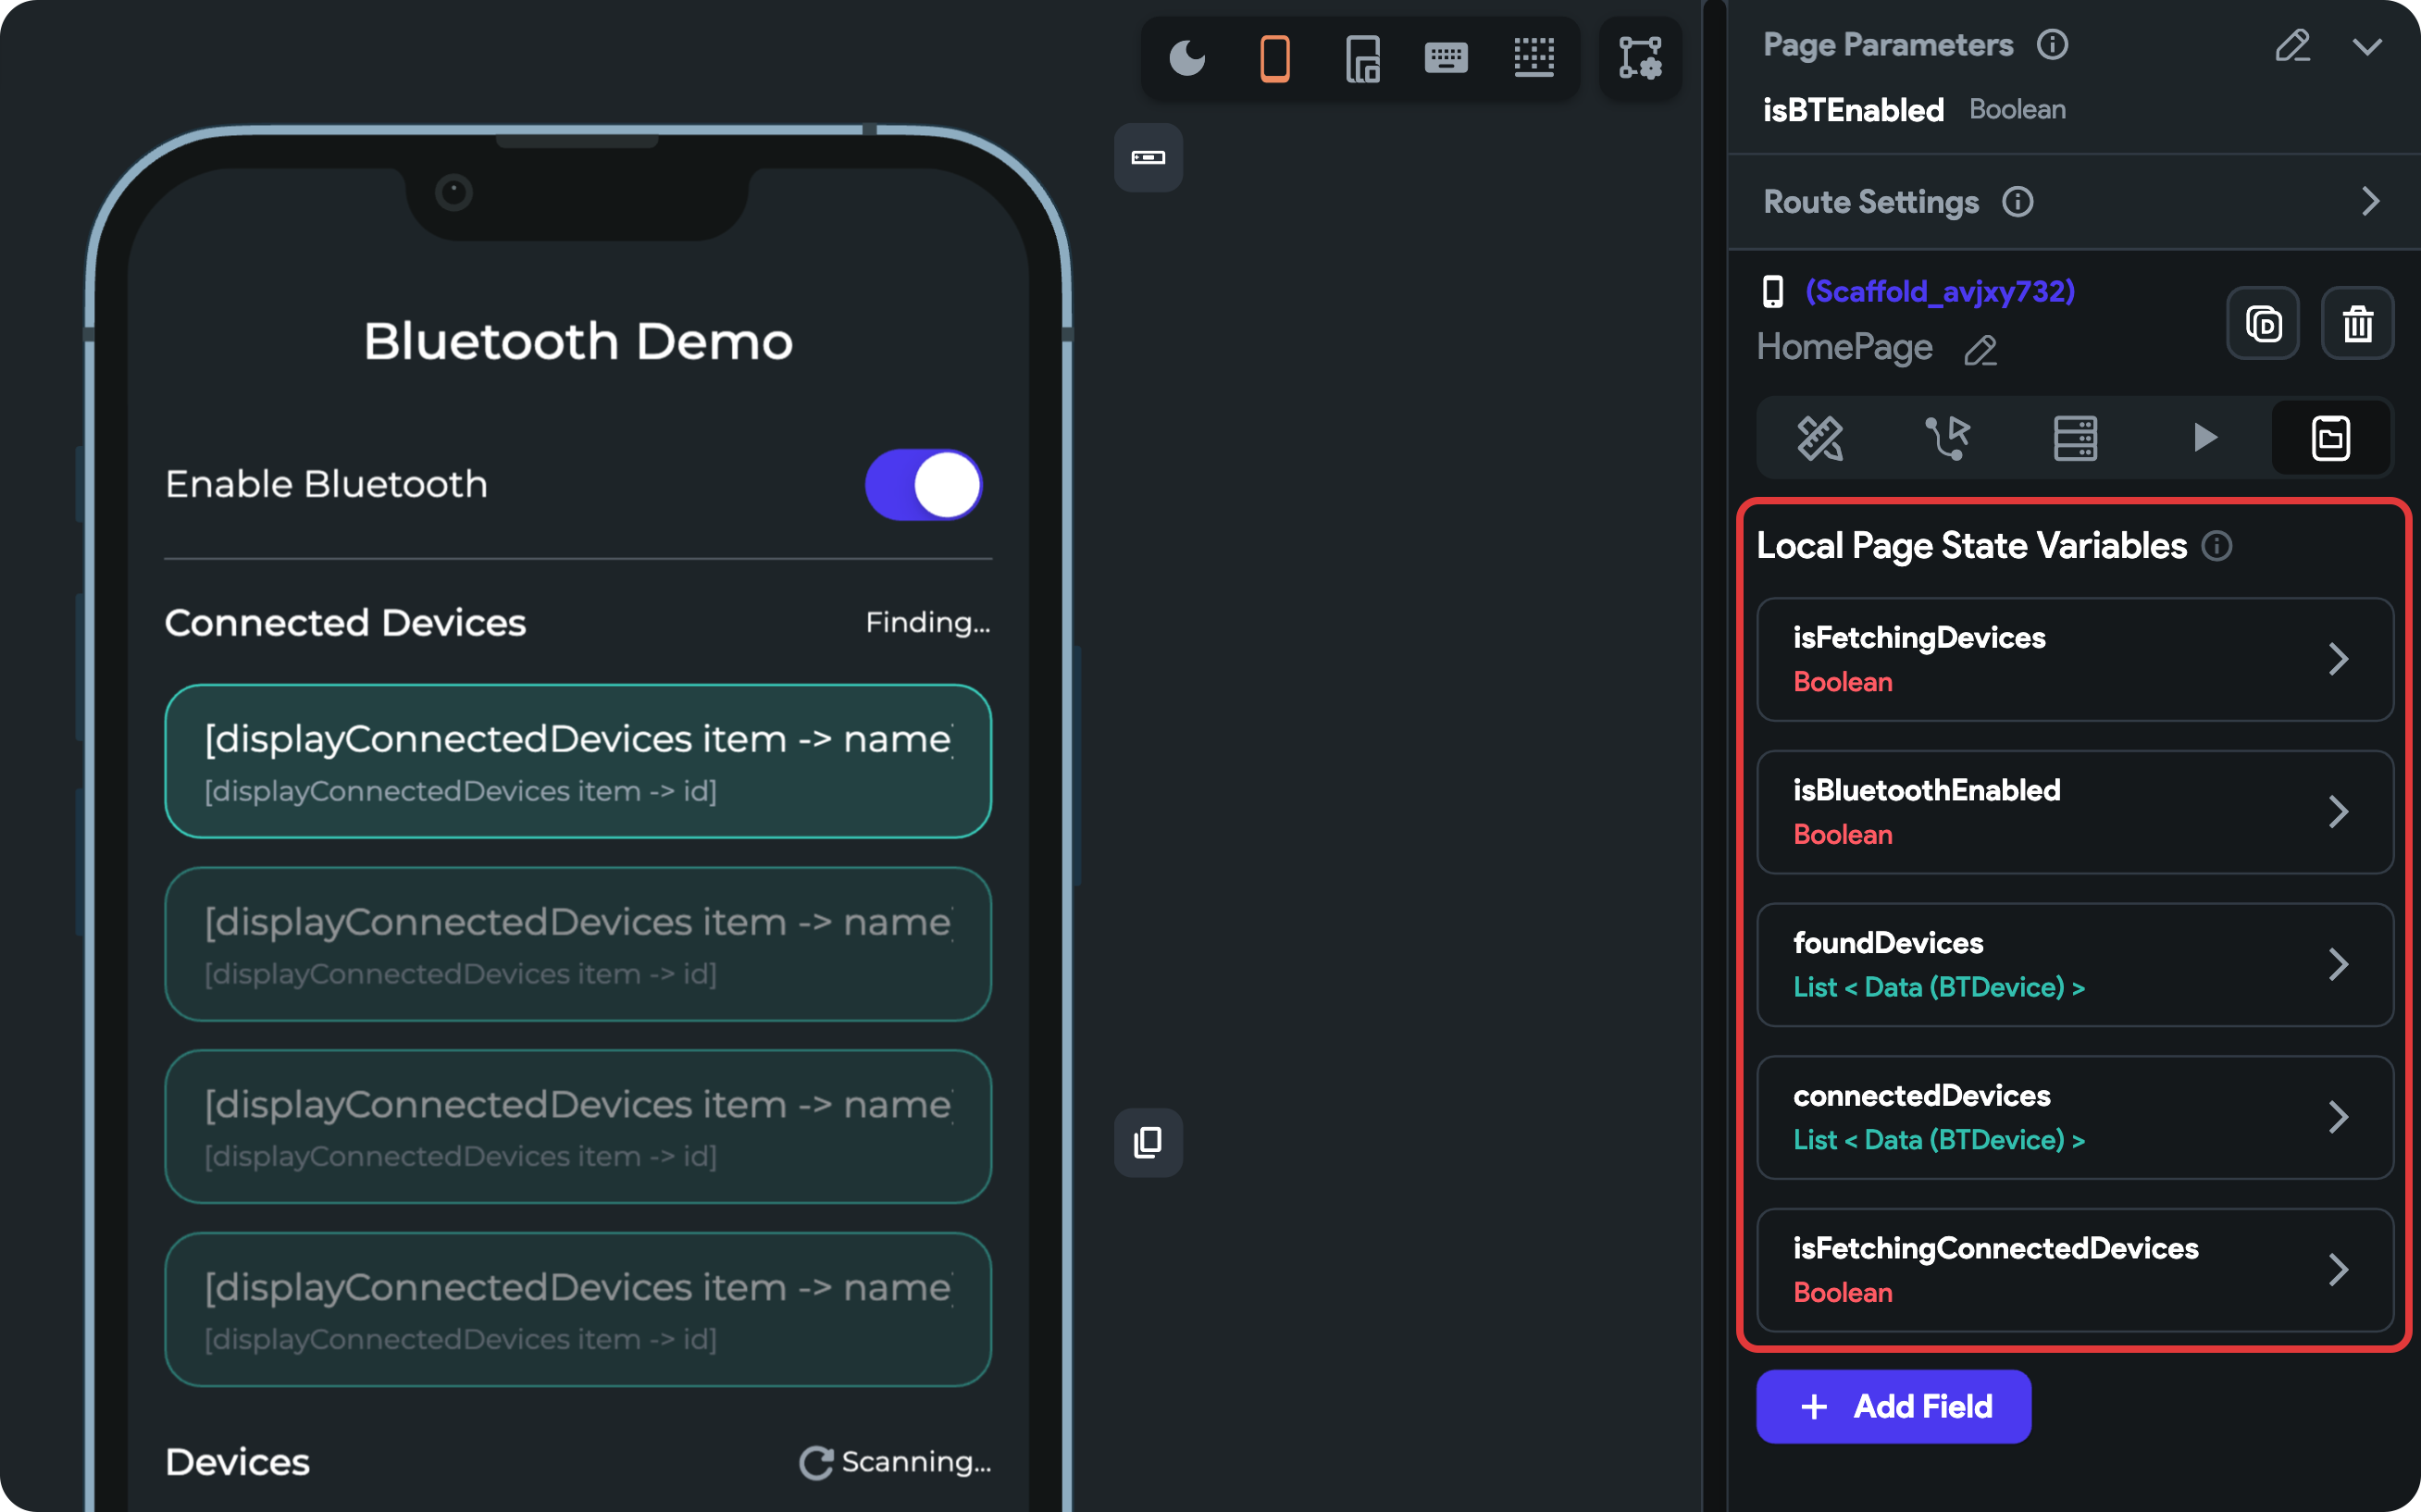Collapse the Page Parameters section
Viewport: 2421px width, 1512px height.
(2367, 46)
